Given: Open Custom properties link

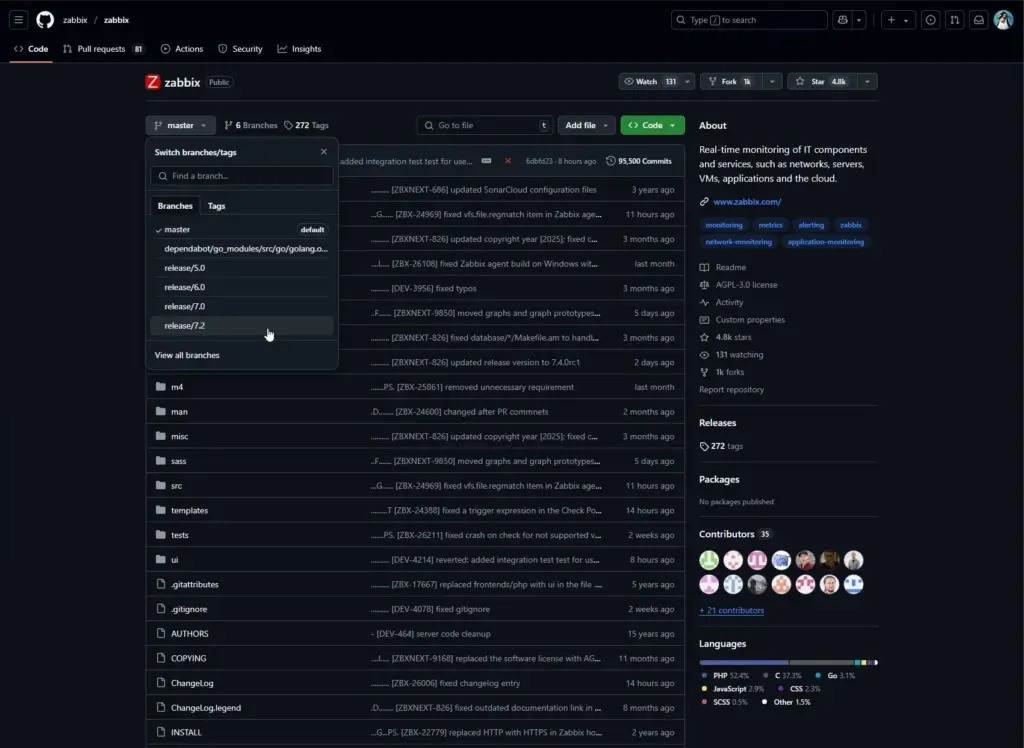Looking at the screenshot, I should (x=750, y=319).
